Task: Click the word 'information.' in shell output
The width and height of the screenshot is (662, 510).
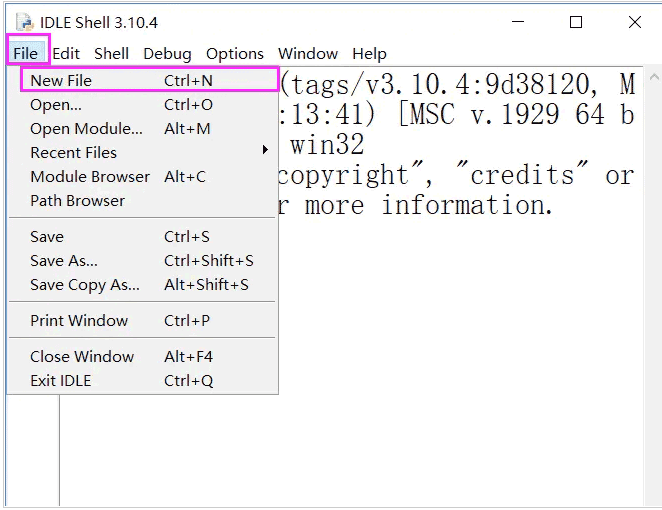Action: (x=467, y=205)
